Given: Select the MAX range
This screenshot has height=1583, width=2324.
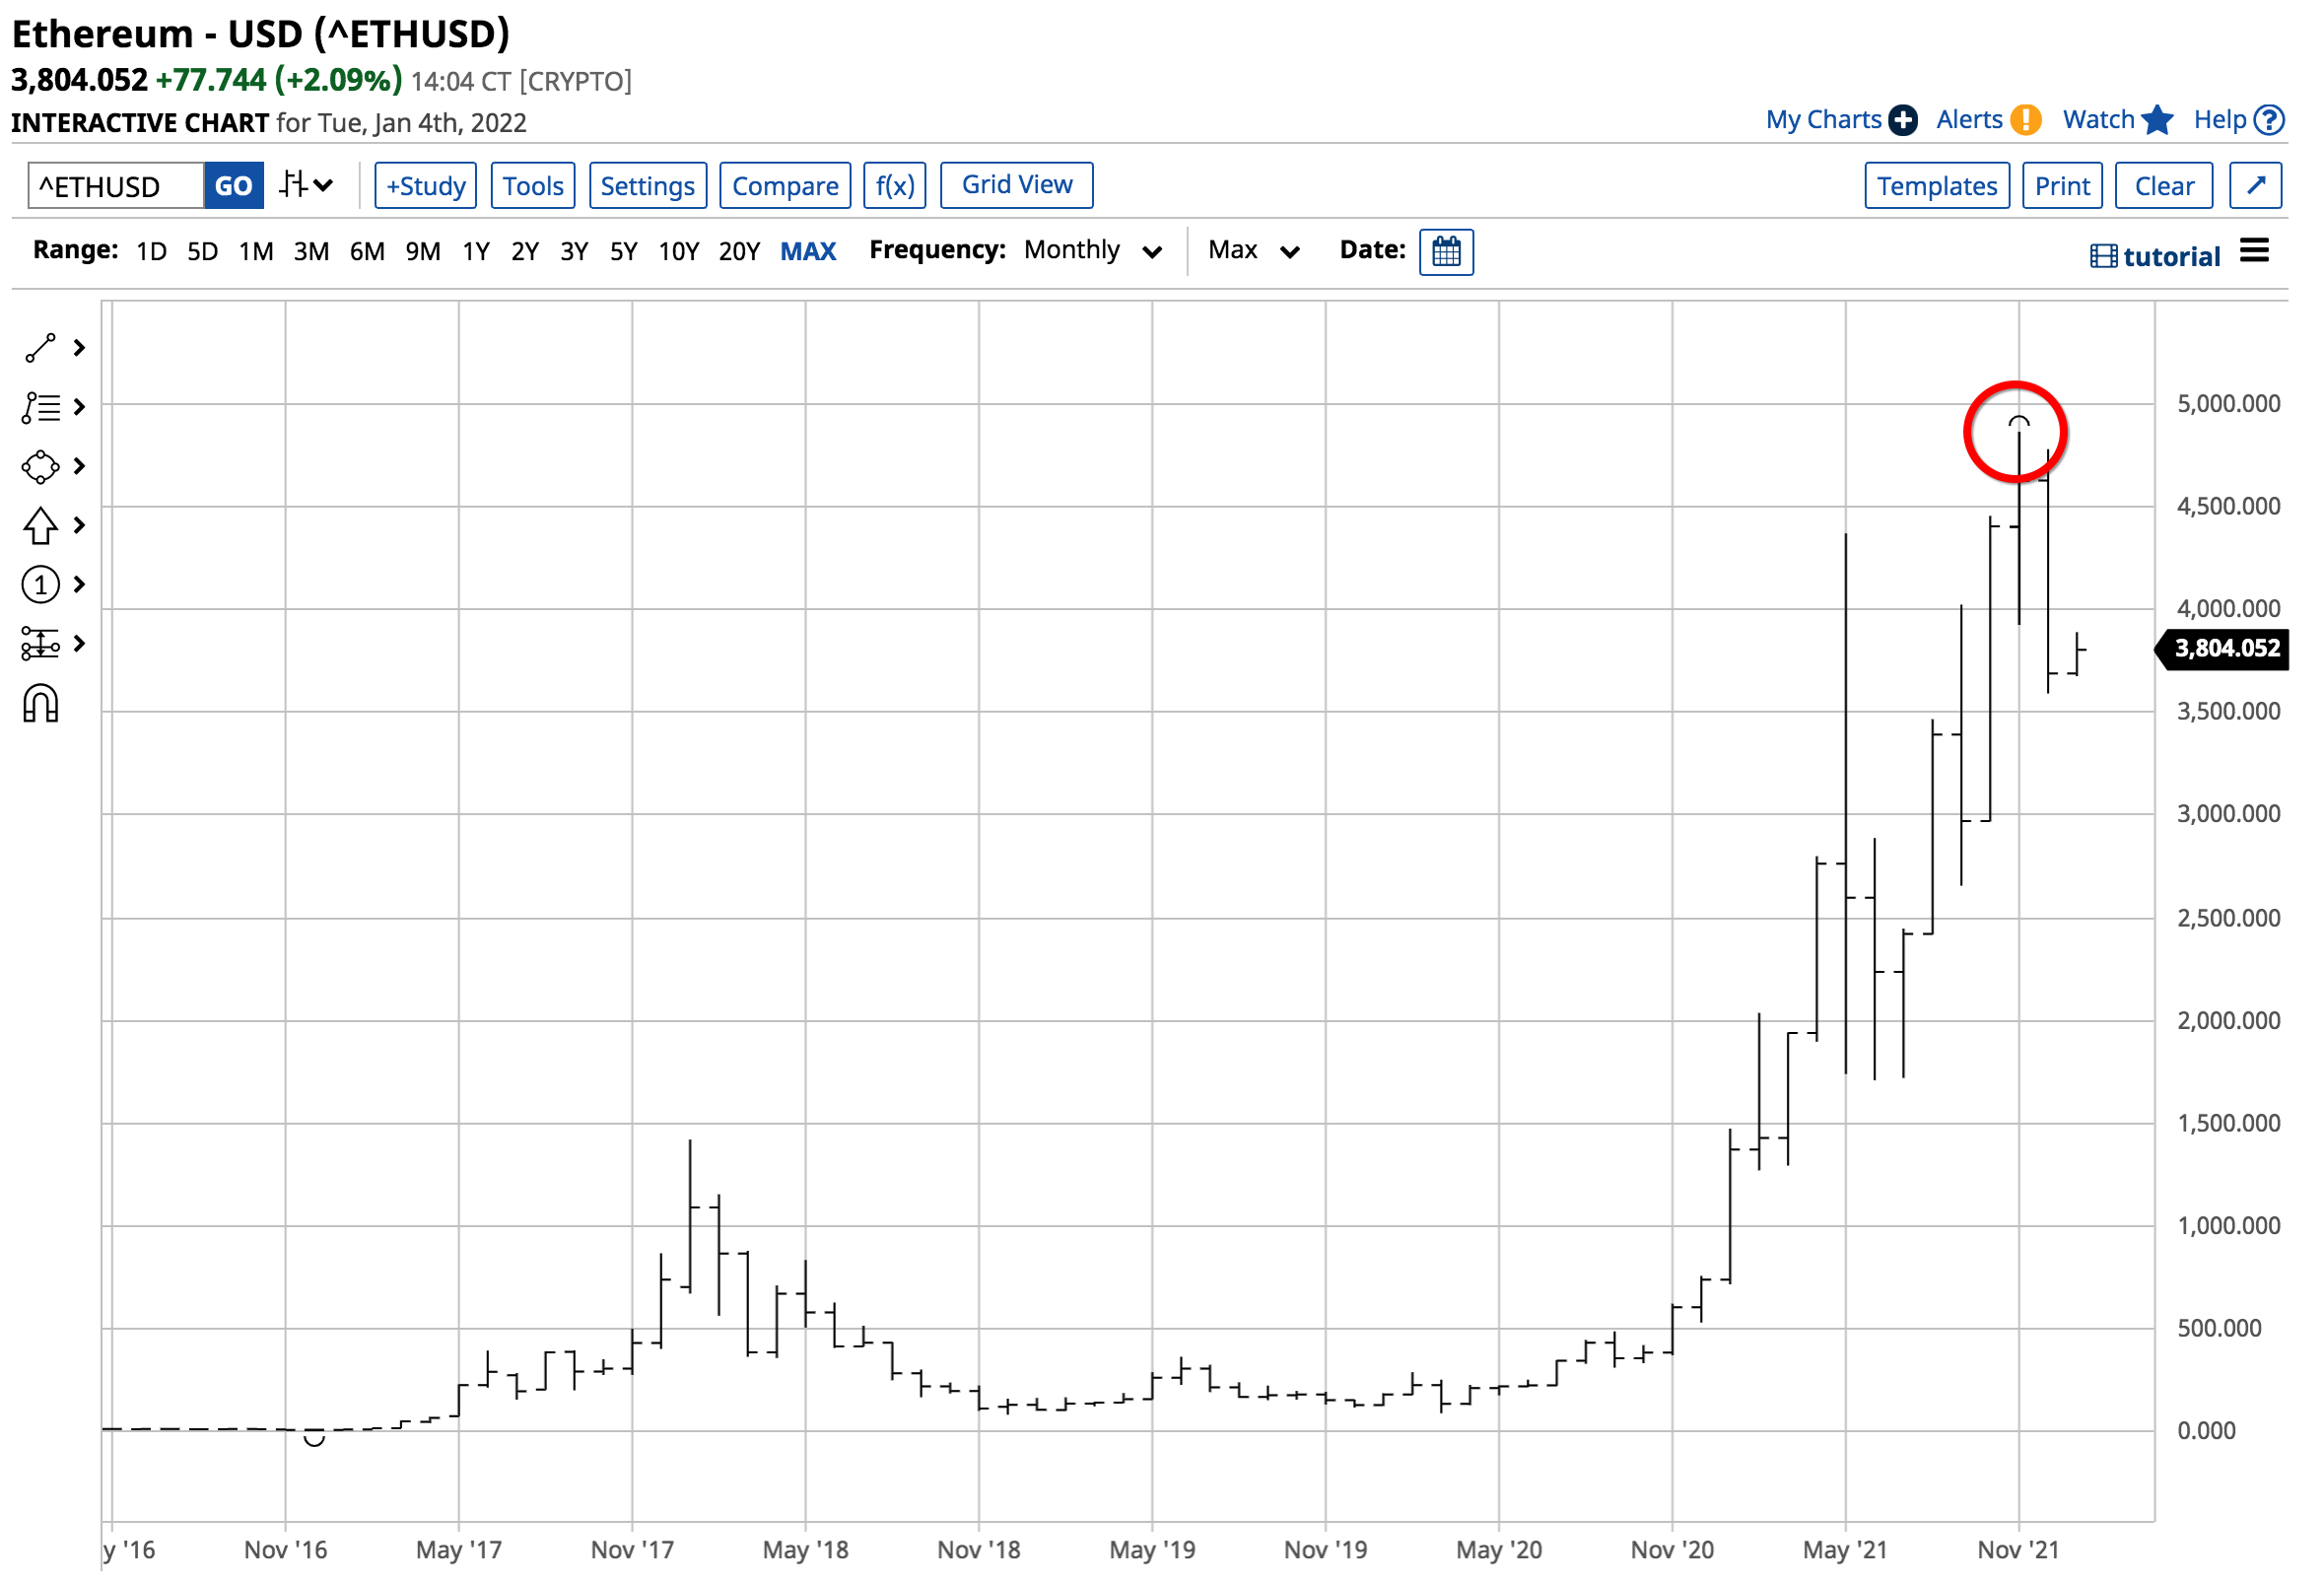Looking at the screenshot, I should (809, 252).
